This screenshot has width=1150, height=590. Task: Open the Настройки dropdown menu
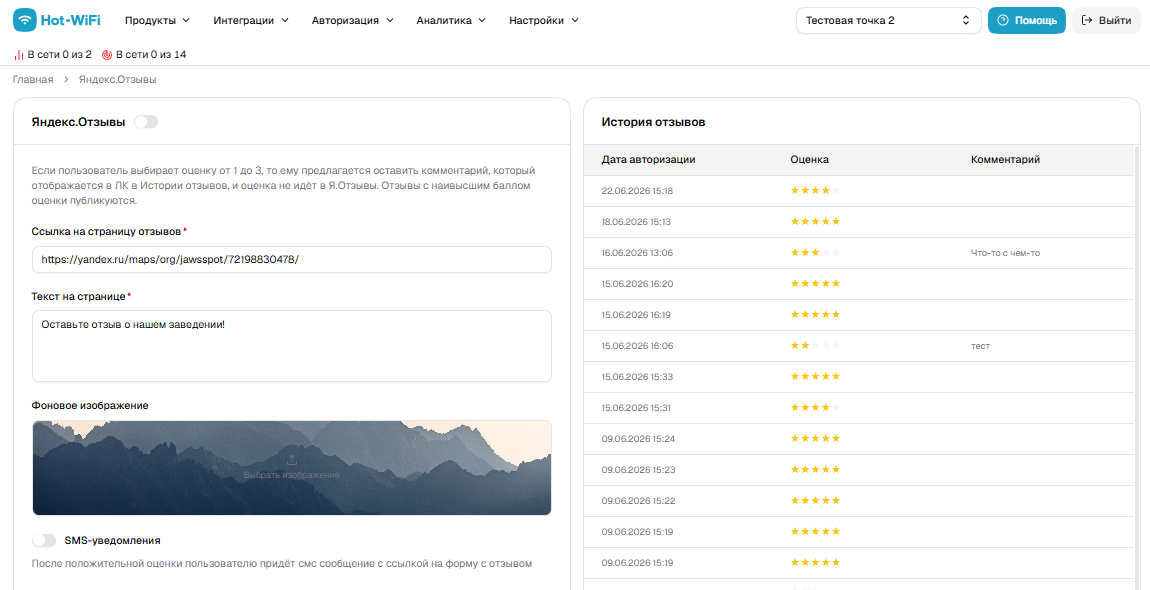(x=544, y=21)
